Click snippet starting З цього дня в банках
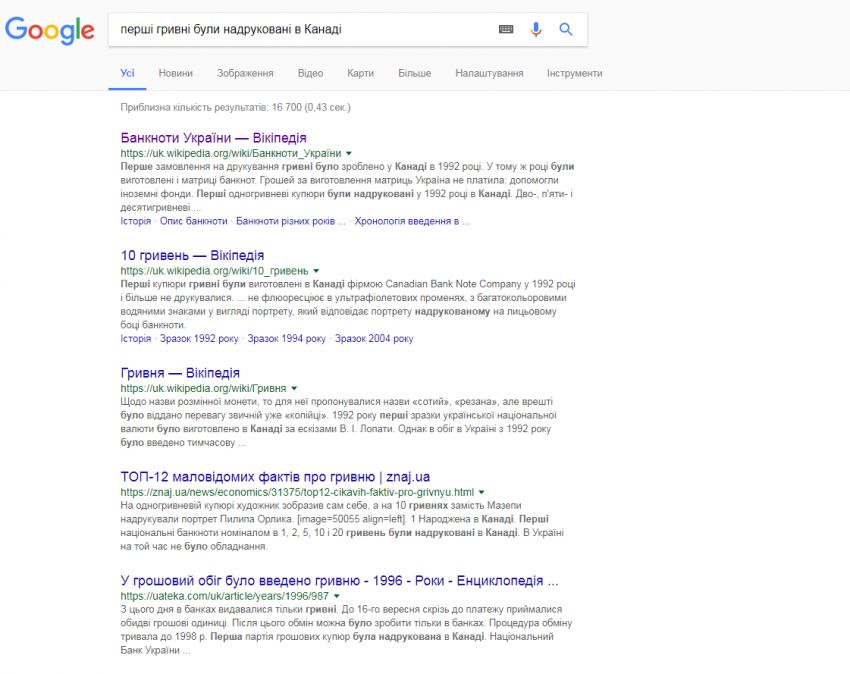850x674 pixels. 346,630
